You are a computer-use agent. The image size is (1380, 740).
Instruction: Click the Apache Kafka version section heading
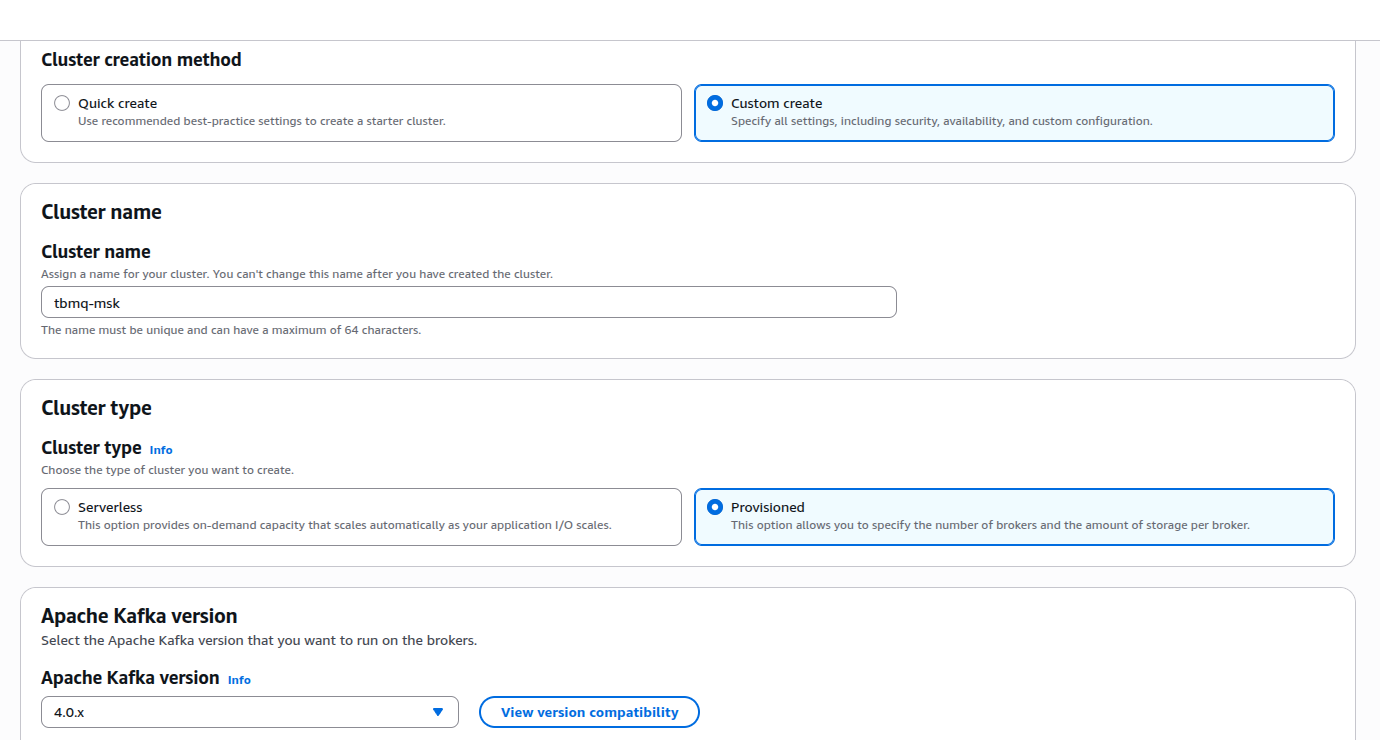click(x=139, y=616)
